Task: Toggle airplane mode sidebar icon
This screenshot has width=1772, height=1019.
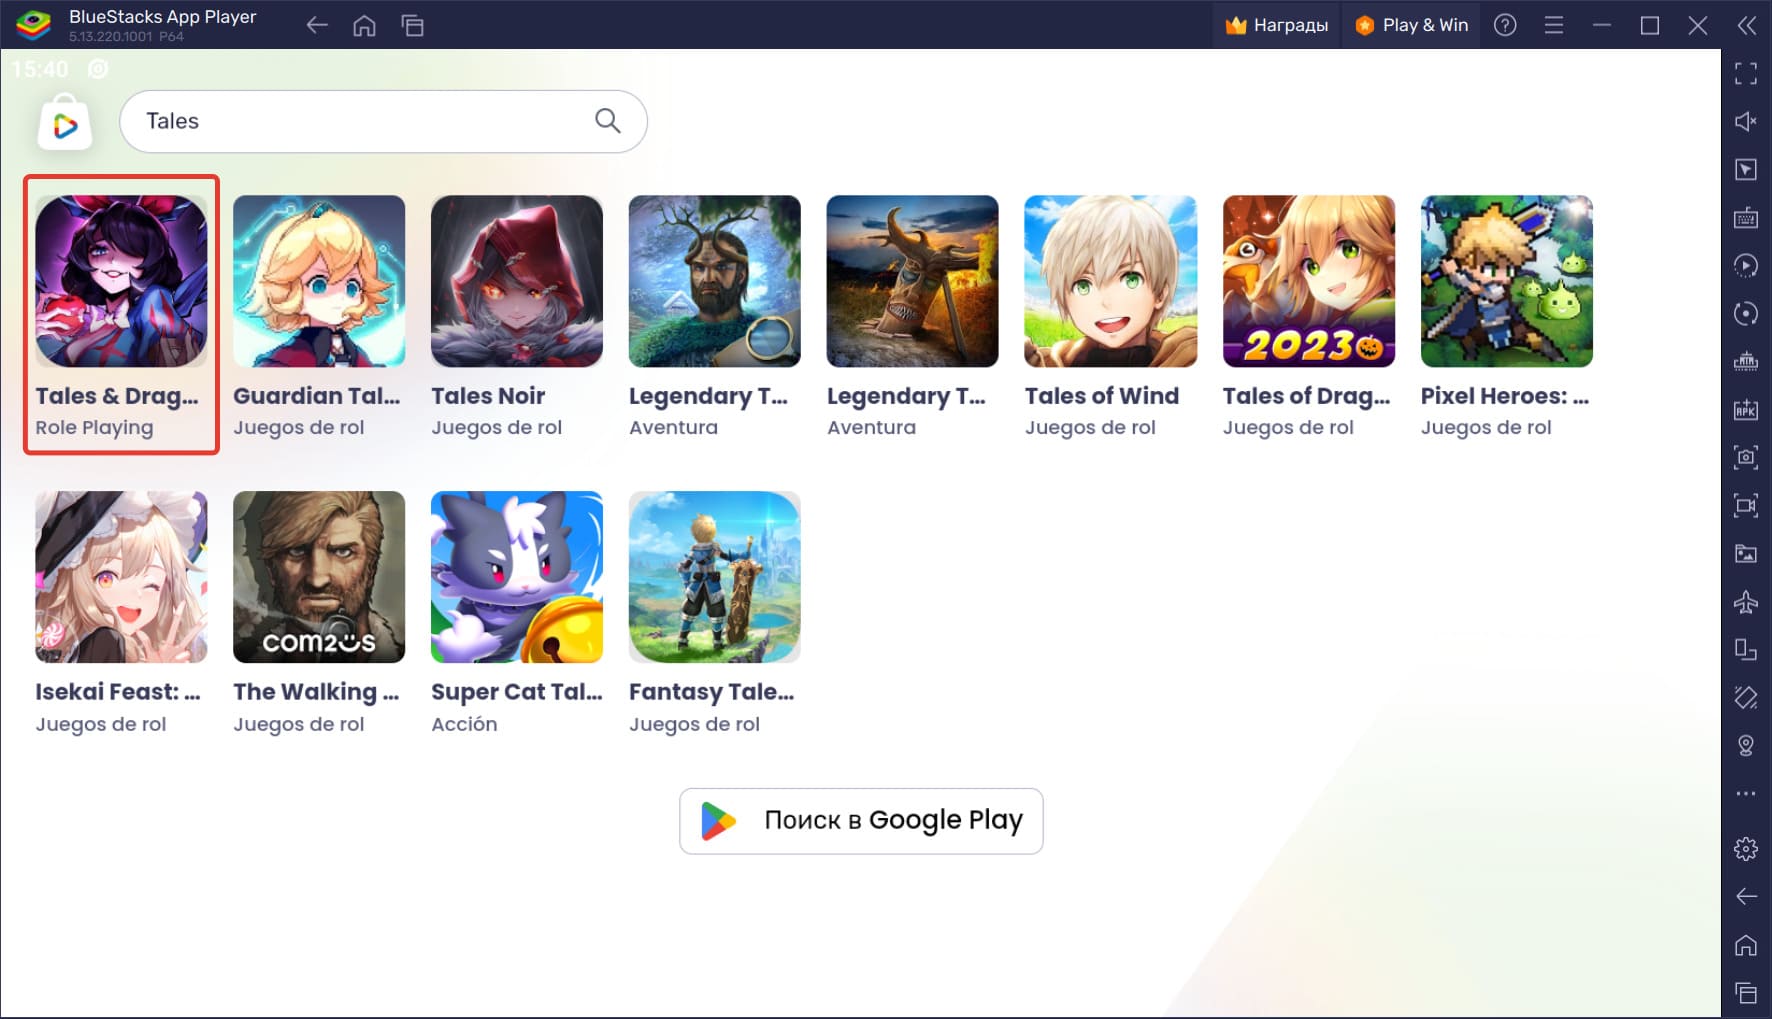Action: pos(1746,601)
